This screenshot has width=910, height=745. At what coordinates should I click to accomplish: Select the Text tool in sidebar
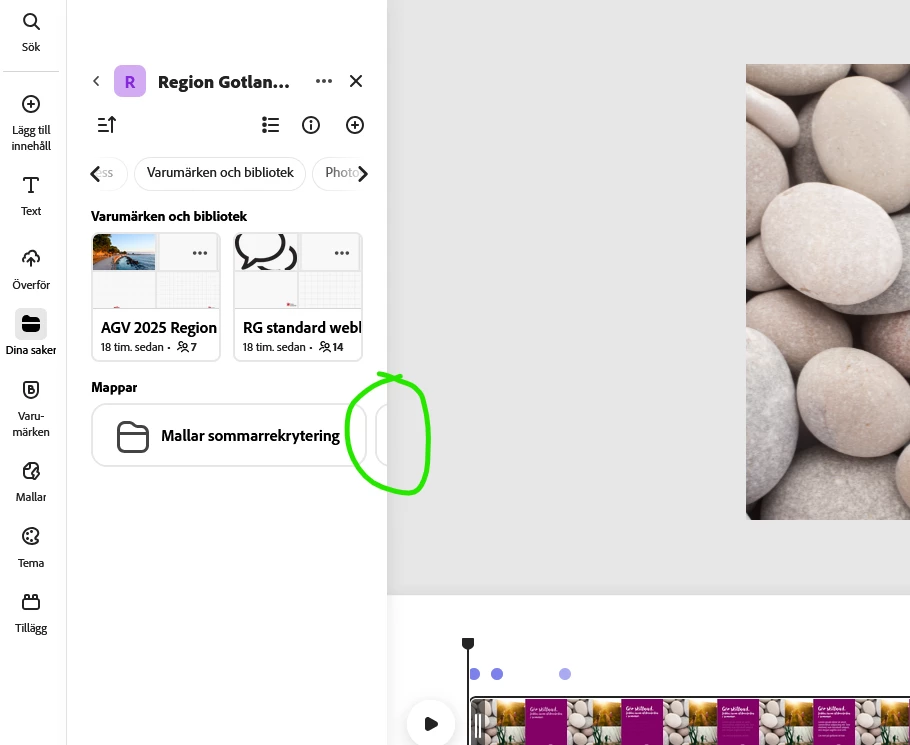pyautogui.click(x=31, y=196)
